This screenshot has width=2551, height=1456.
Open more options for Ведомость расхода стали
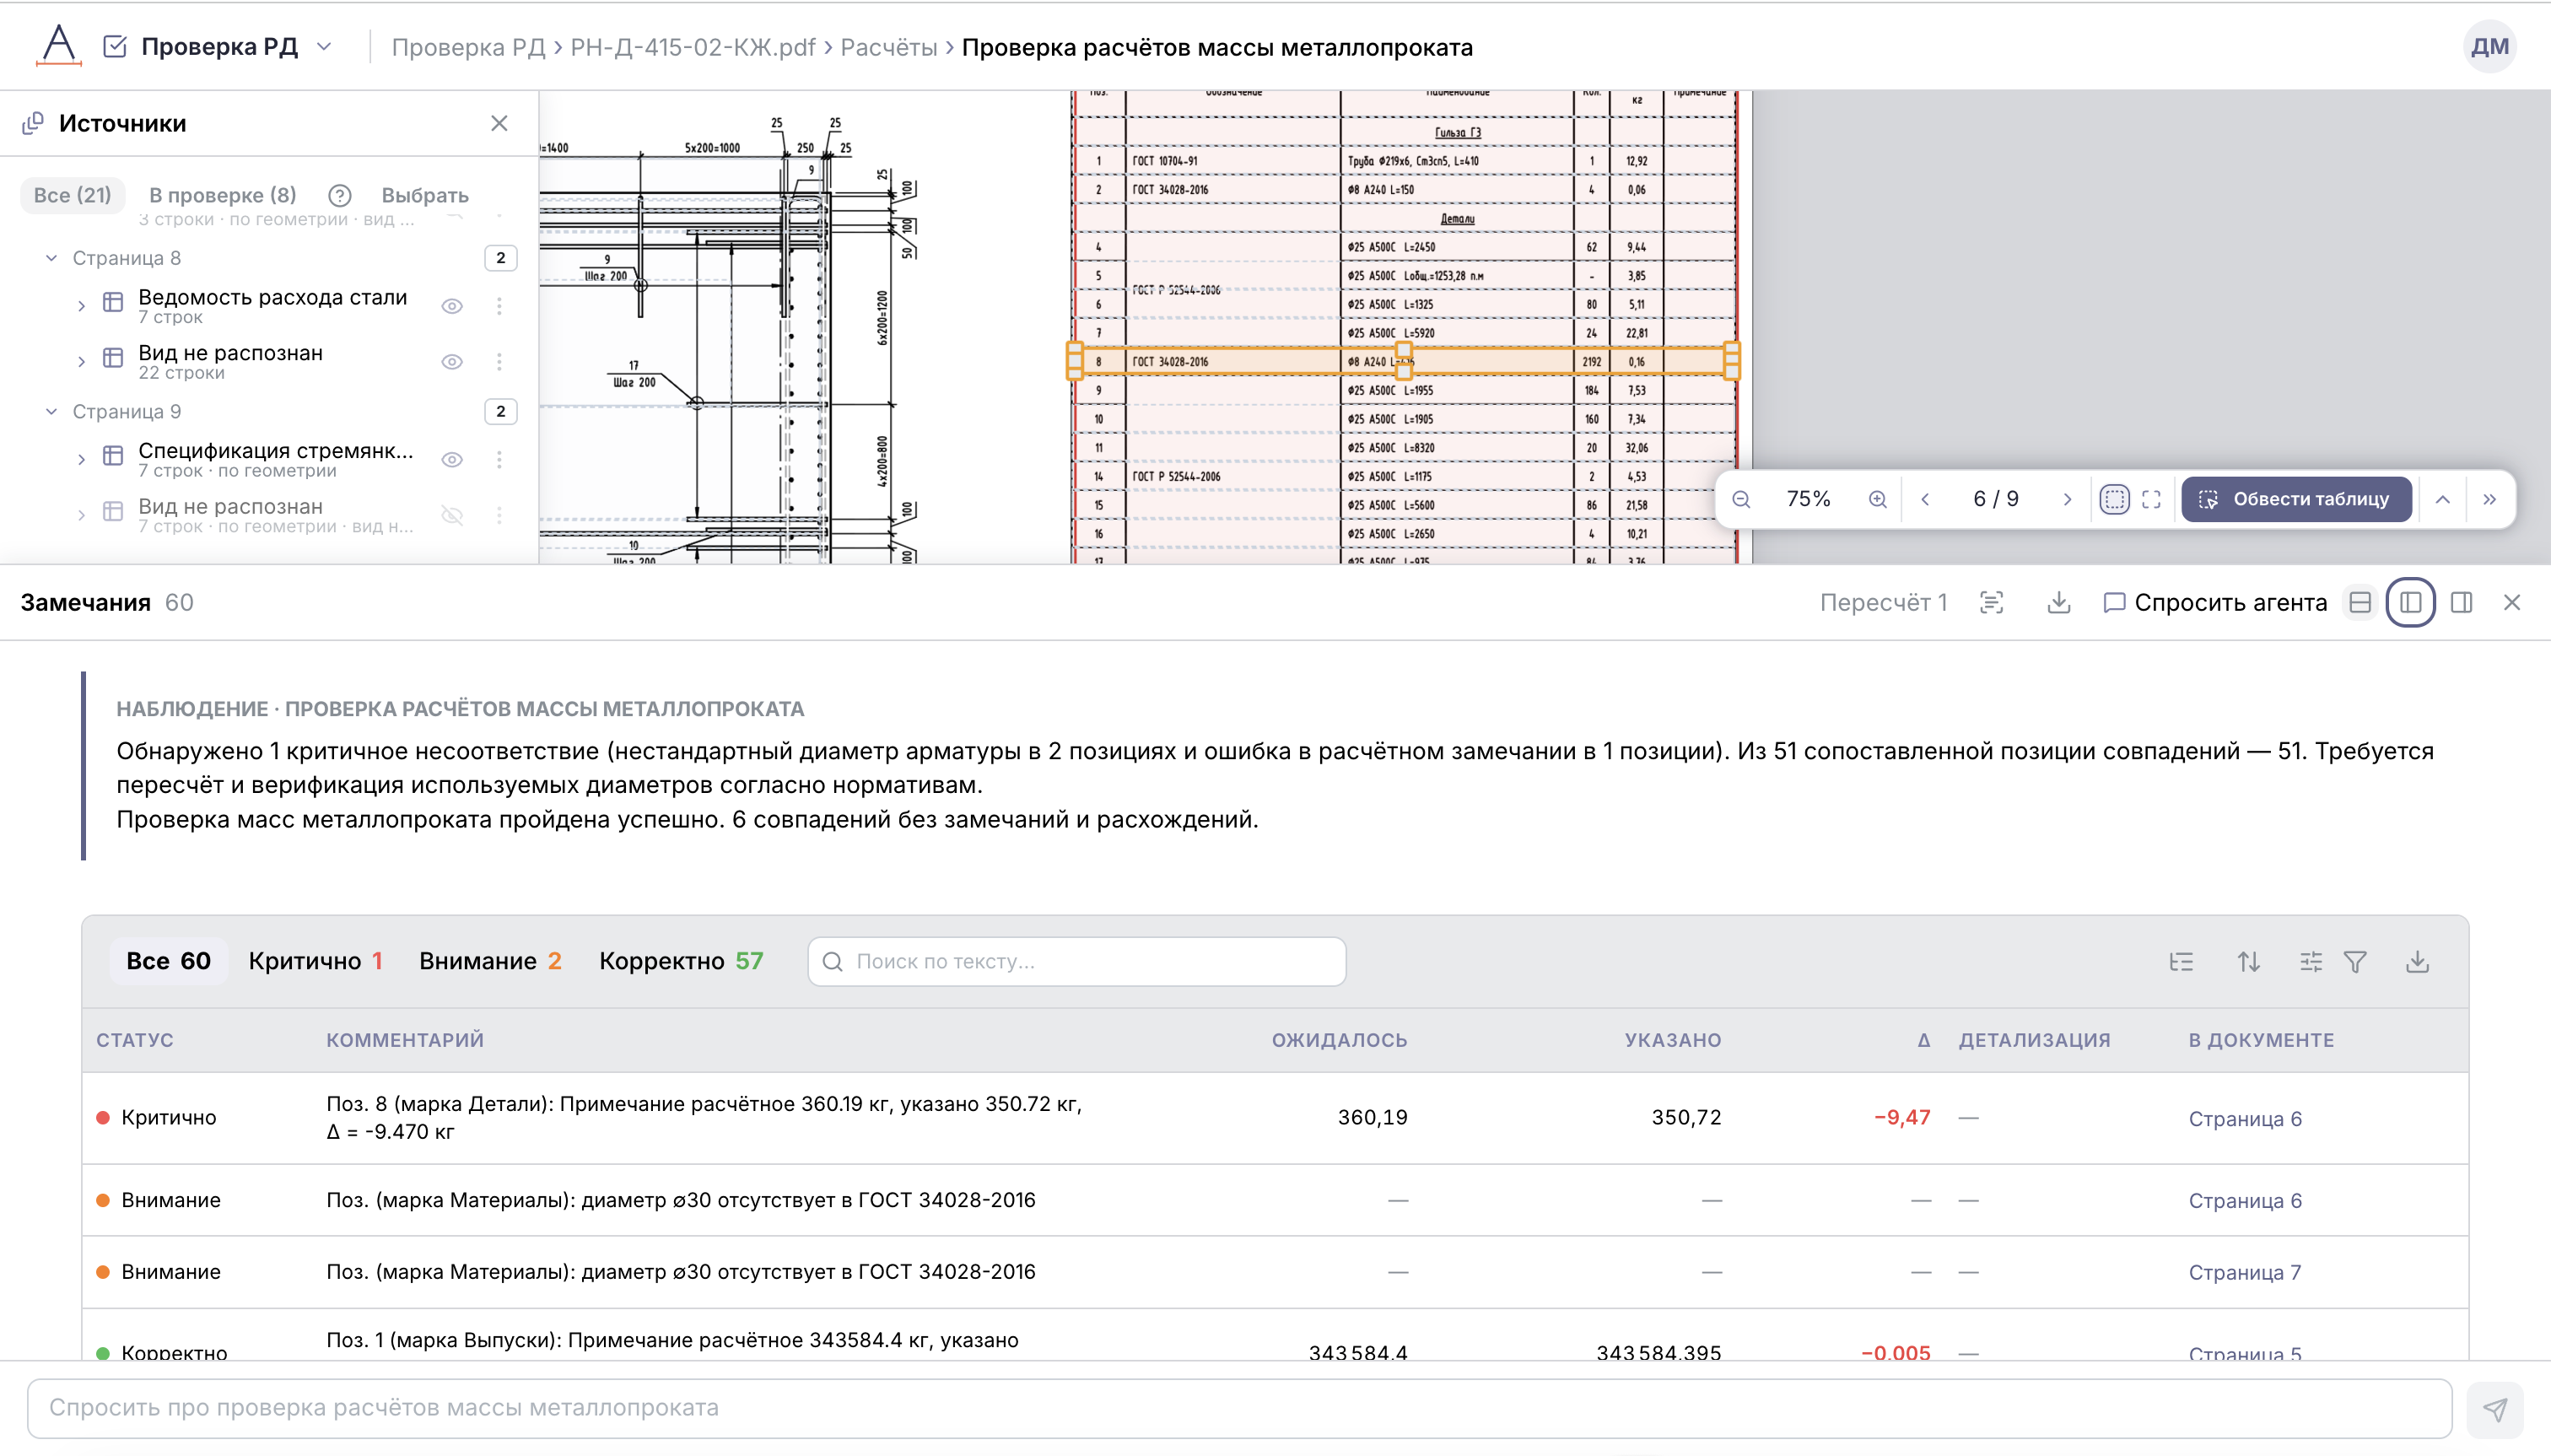point(499,306)
